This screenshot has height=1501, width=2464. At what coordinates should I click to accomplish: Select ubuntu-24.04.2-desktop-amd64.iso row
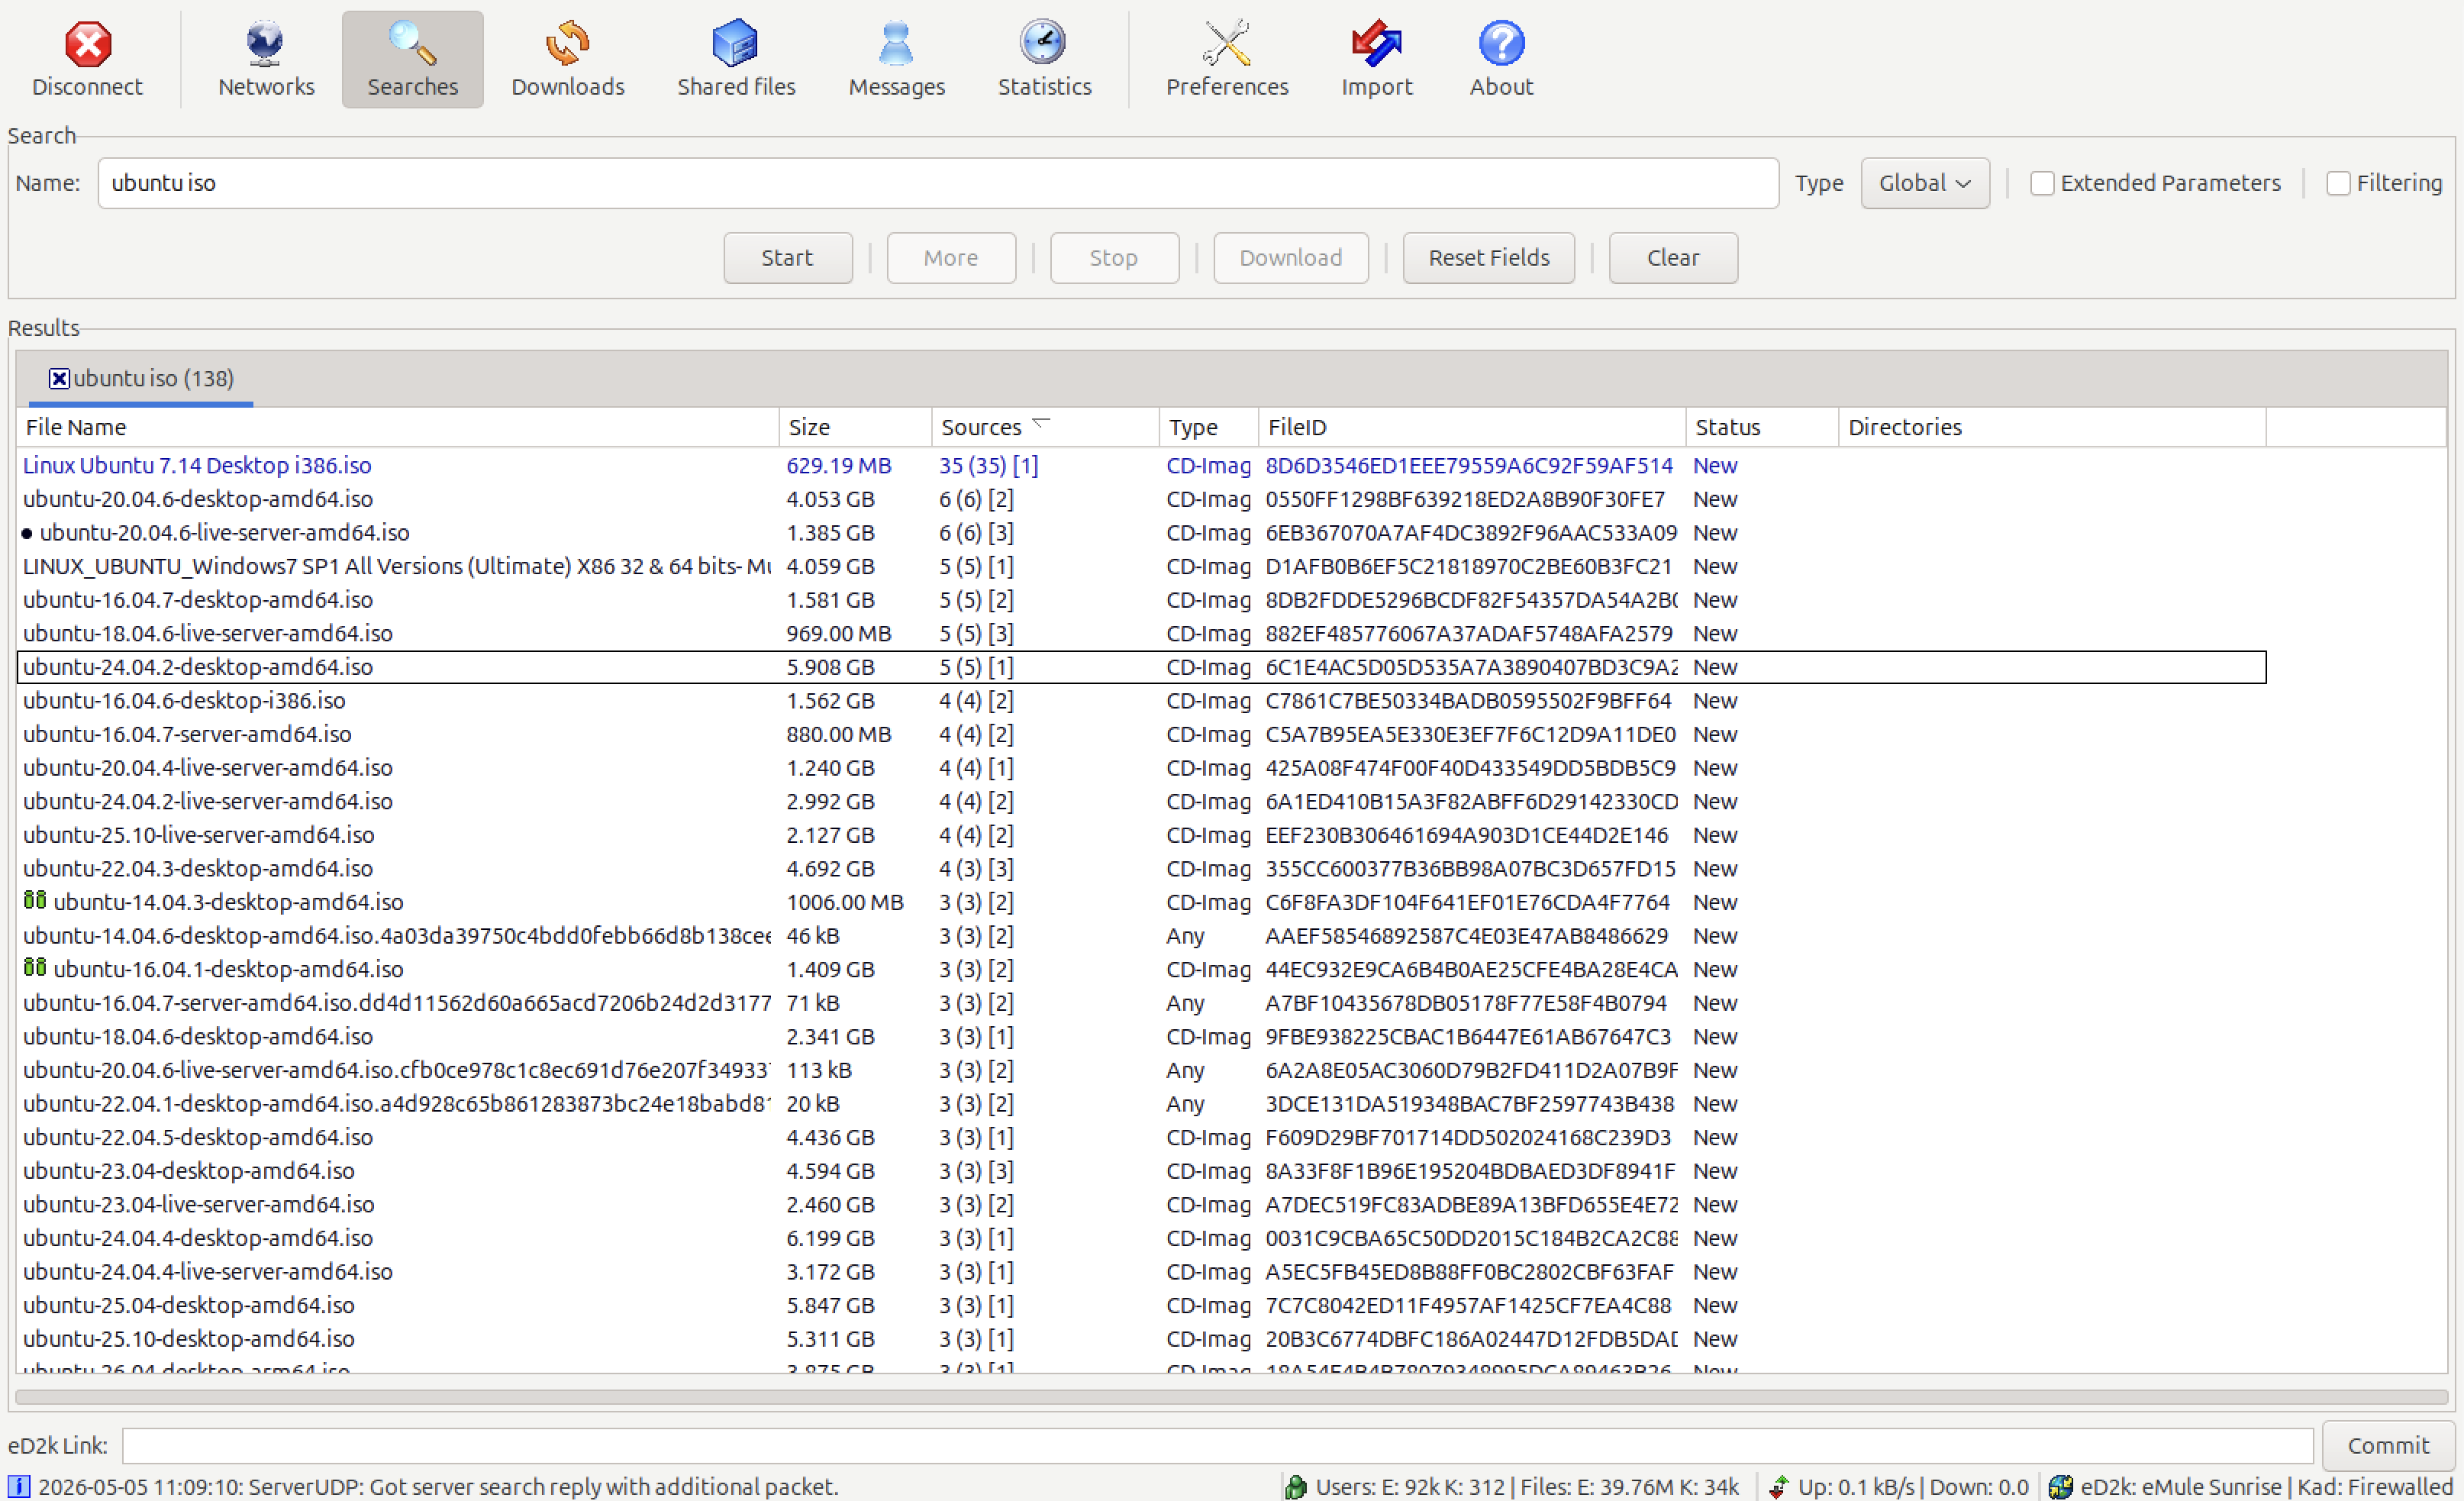[x=1142, y=667]
